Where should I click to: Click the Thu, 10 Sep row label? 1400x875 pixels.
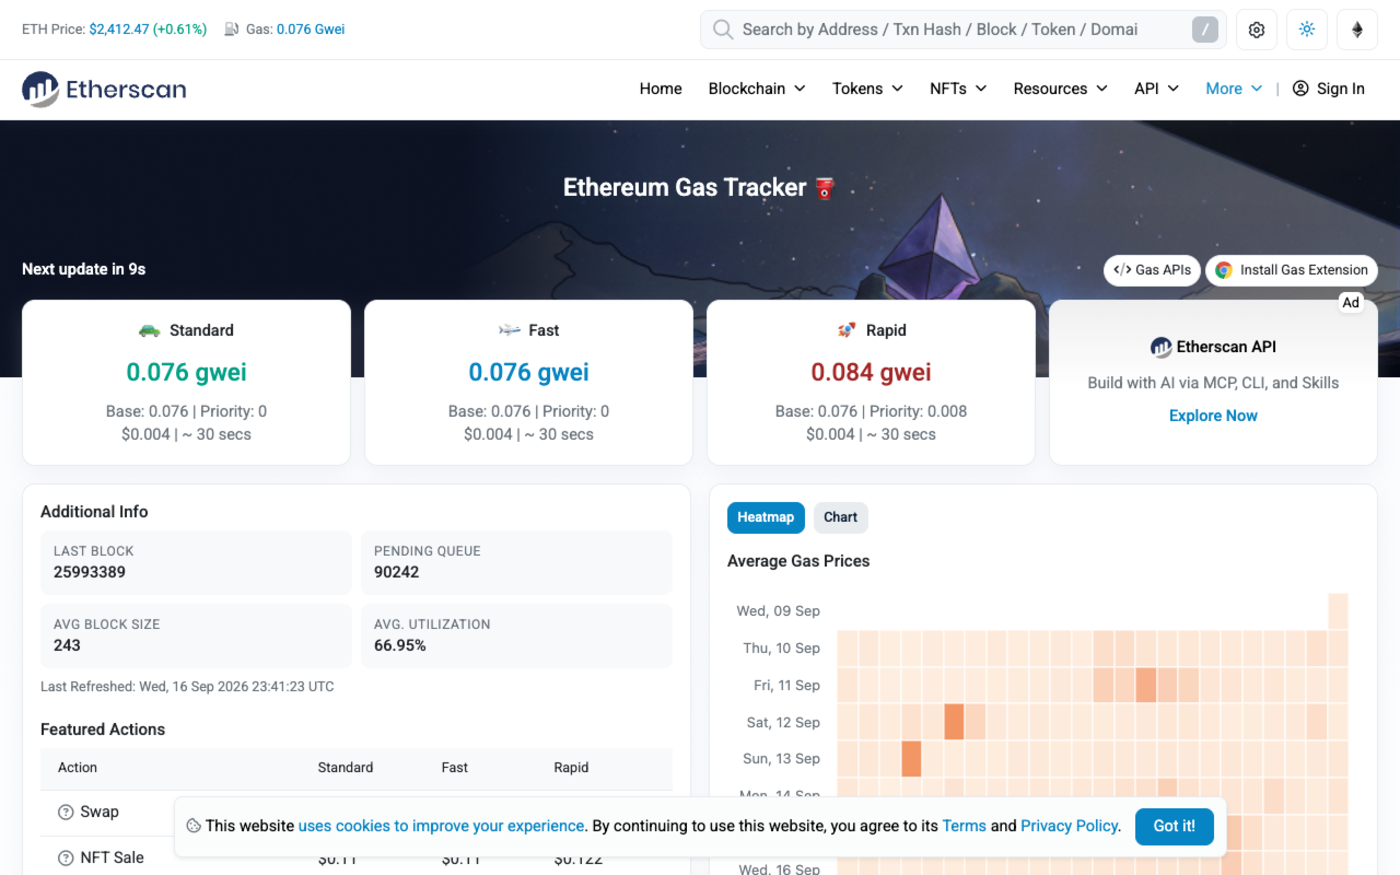point(781,648)
